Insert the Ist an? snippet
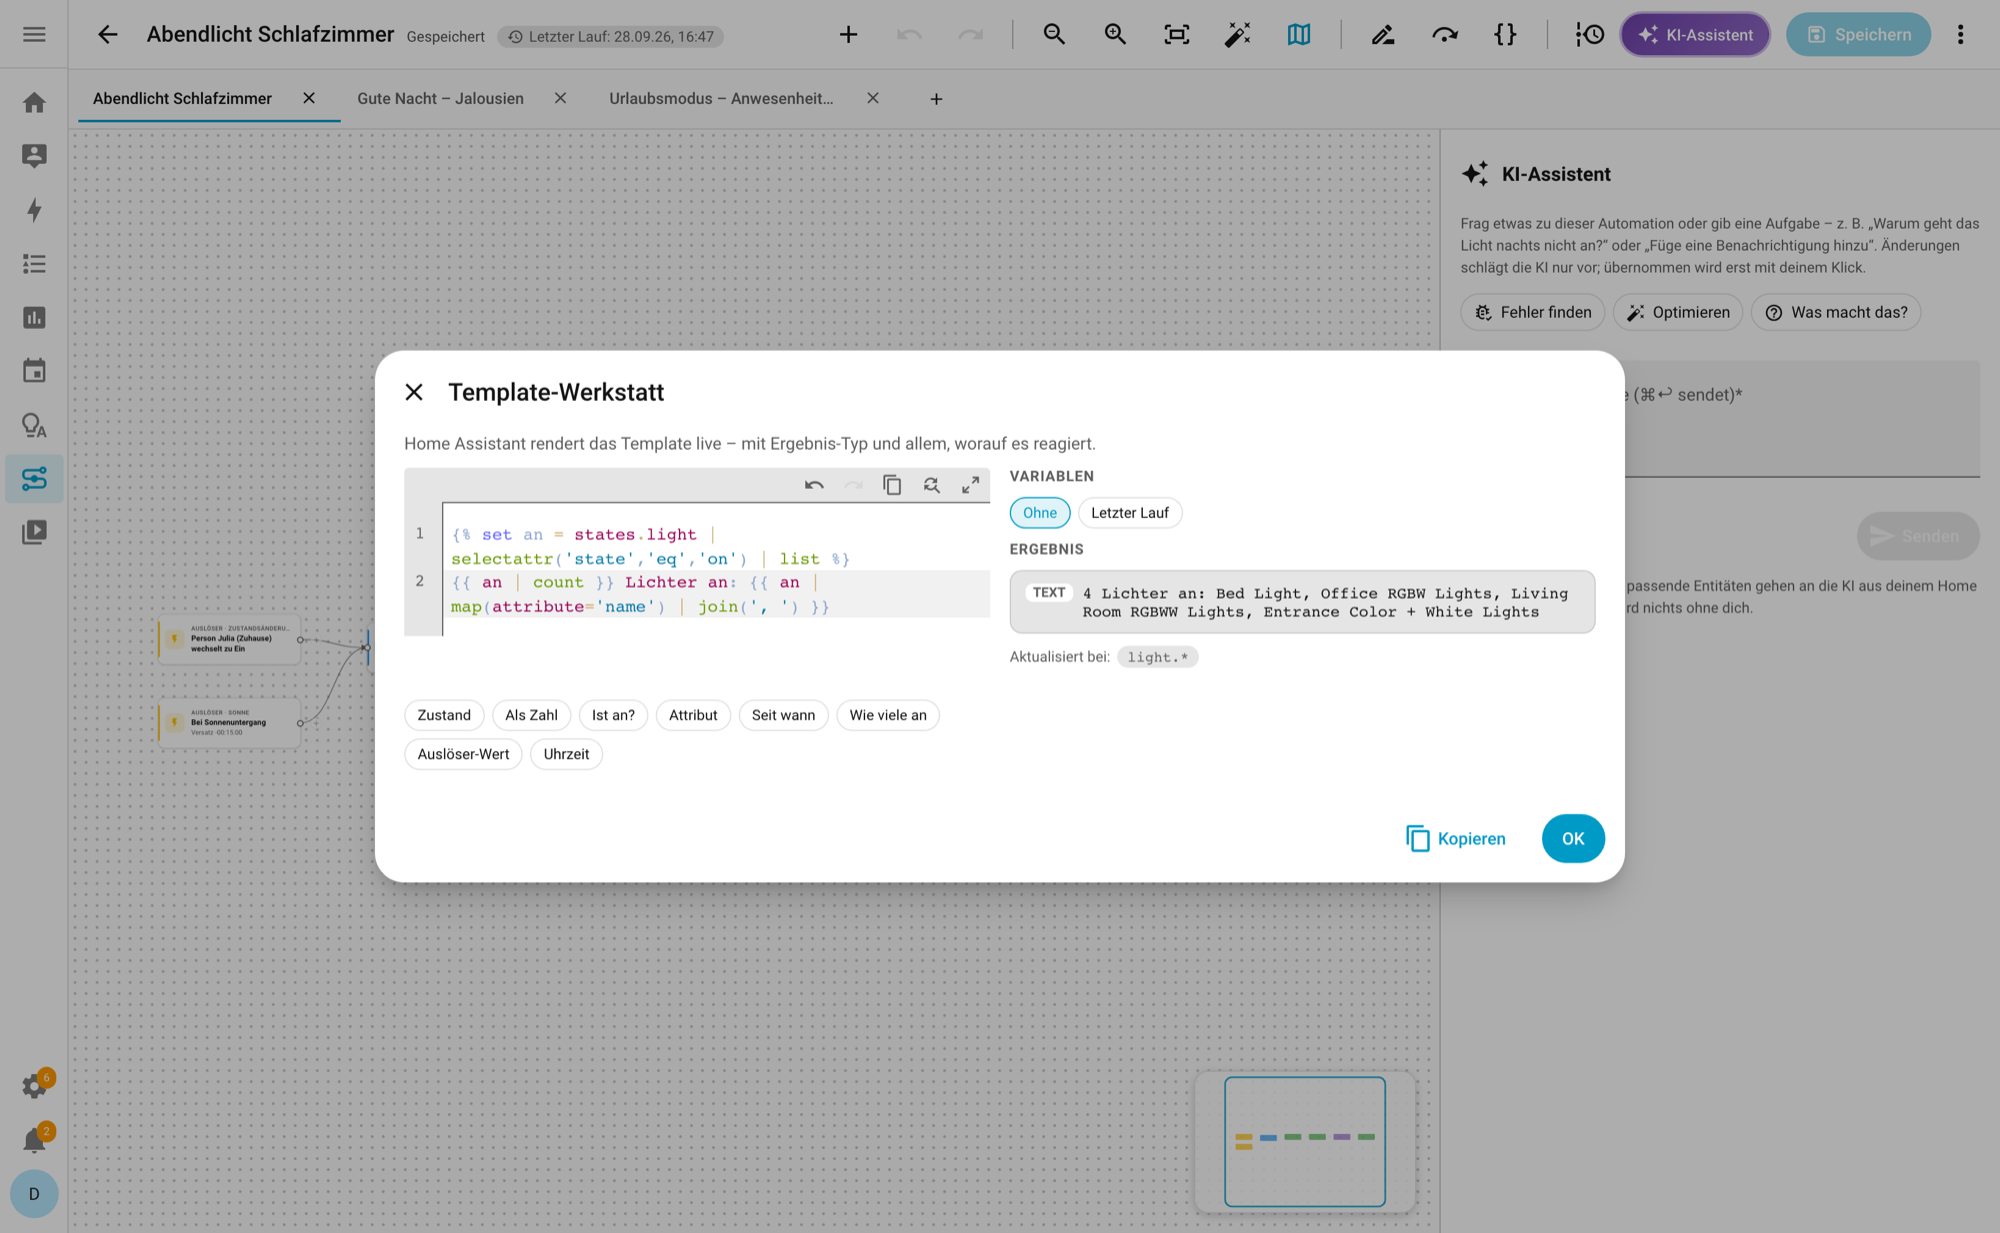Viewport: 2000px width, 1233px height. 613,715
